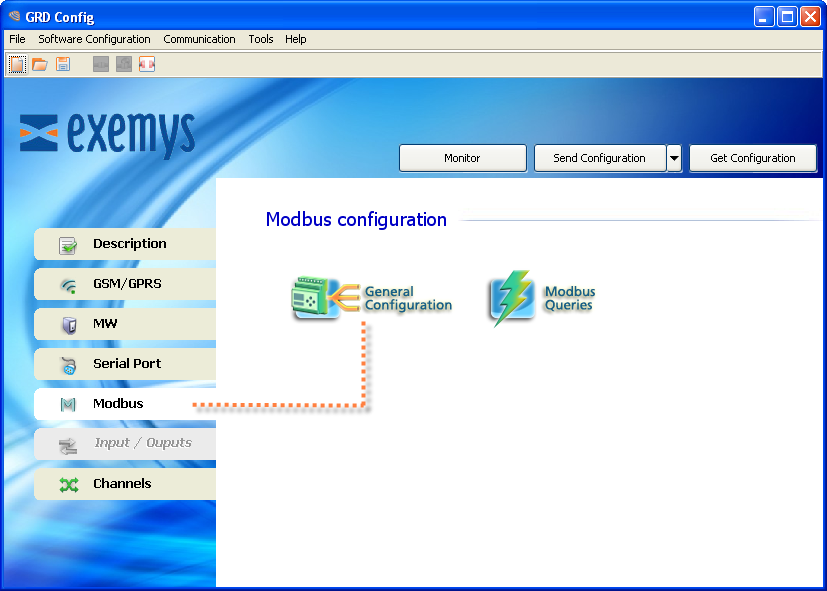Screen dimensions: 827x591
Task: Open the Help menu
Action: click(x=295, y=39)
